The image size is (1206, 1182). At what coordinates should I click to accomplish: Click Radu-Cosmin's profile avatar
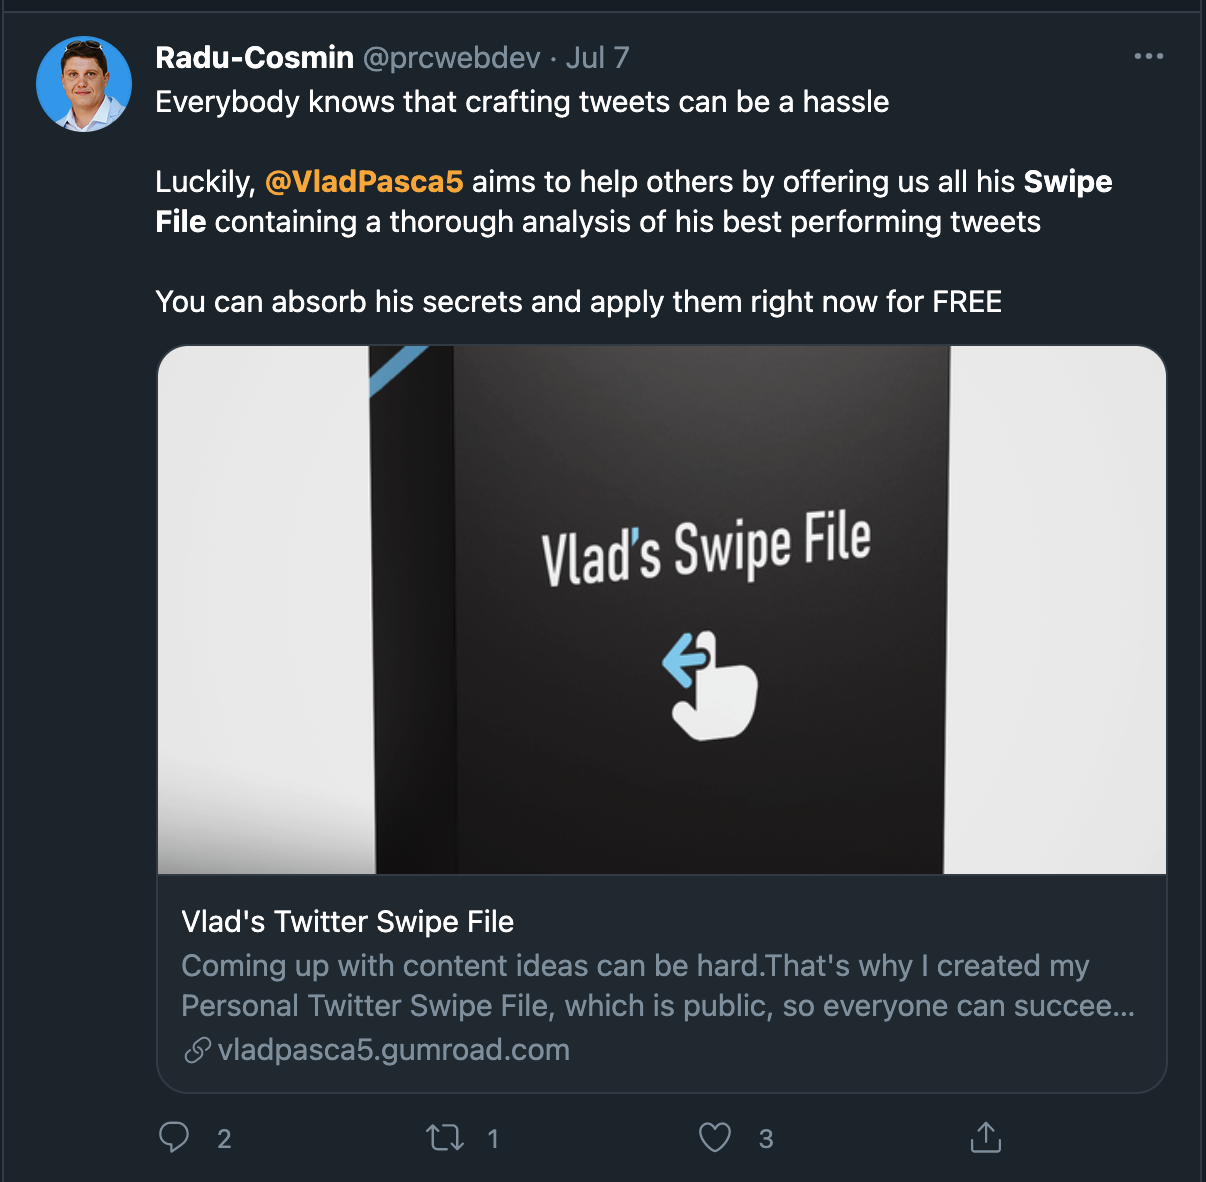84,84
